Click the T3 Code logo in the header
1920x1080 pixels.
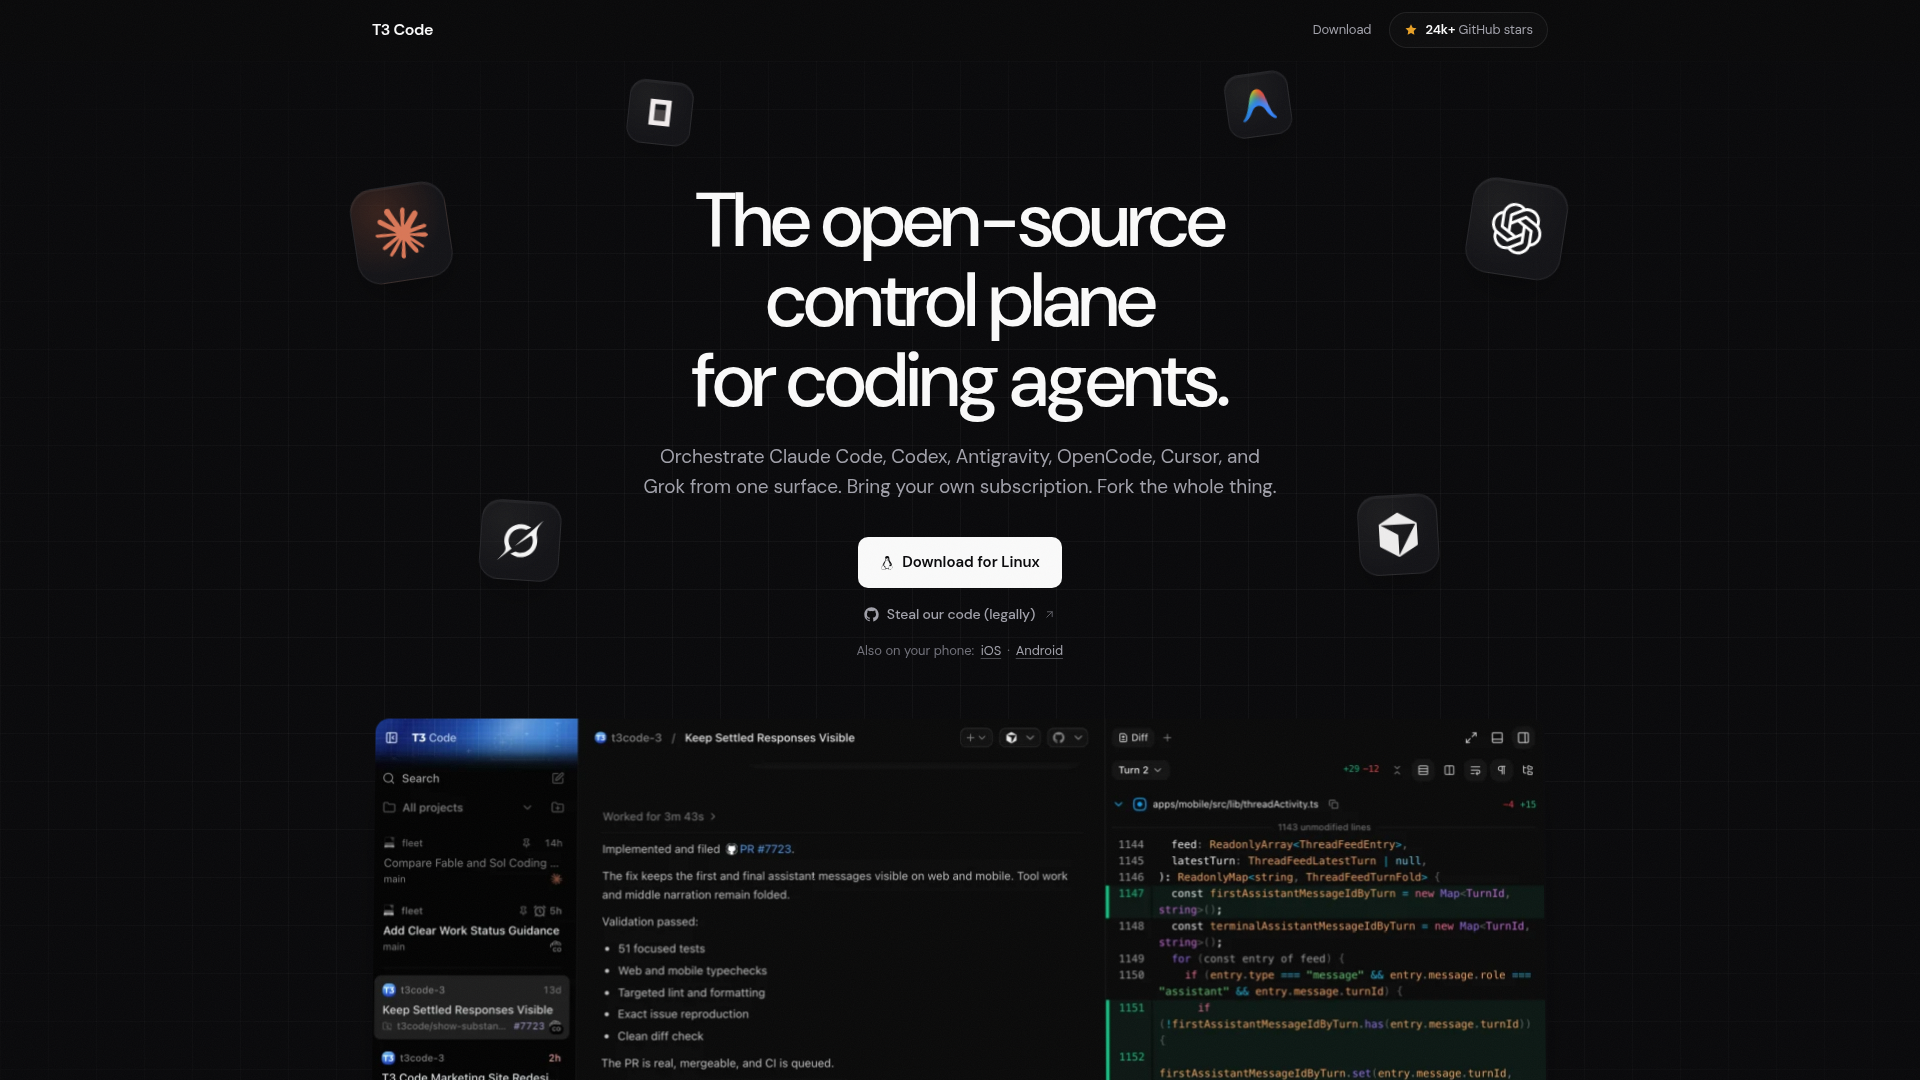402,30
